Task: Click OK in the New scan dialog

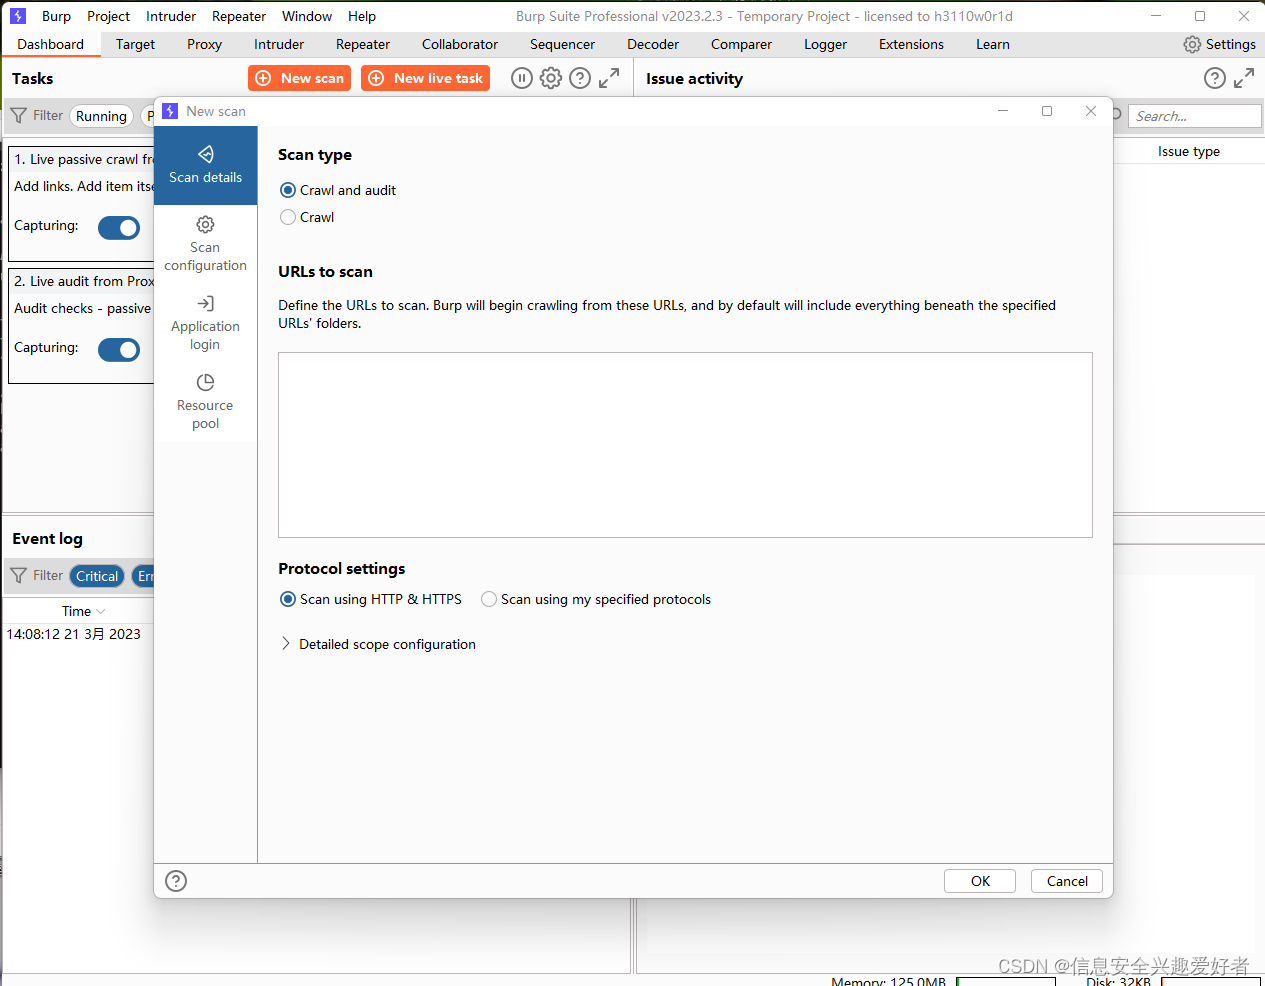Action: (980, 881)
